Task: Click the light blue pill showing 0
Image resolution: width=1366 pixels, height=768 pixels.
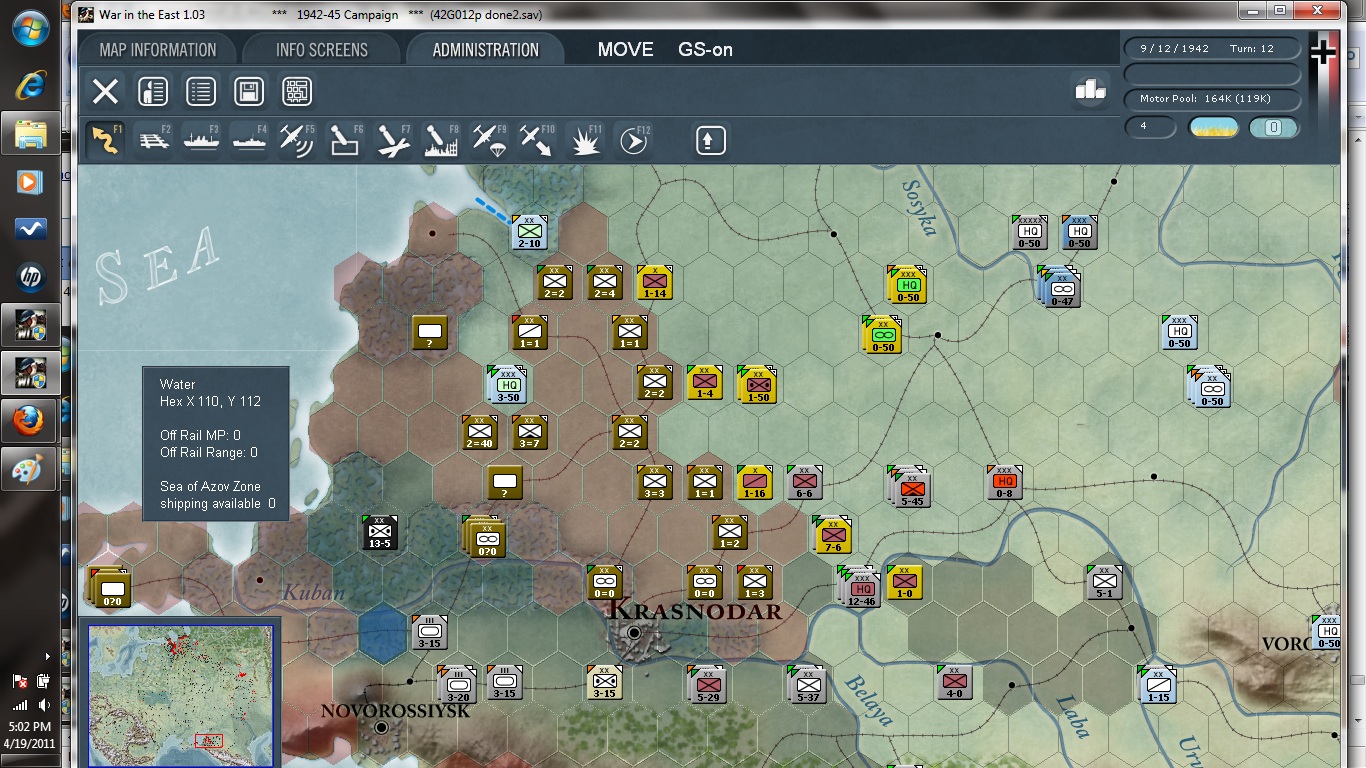Action: (x=1274, y=127)
